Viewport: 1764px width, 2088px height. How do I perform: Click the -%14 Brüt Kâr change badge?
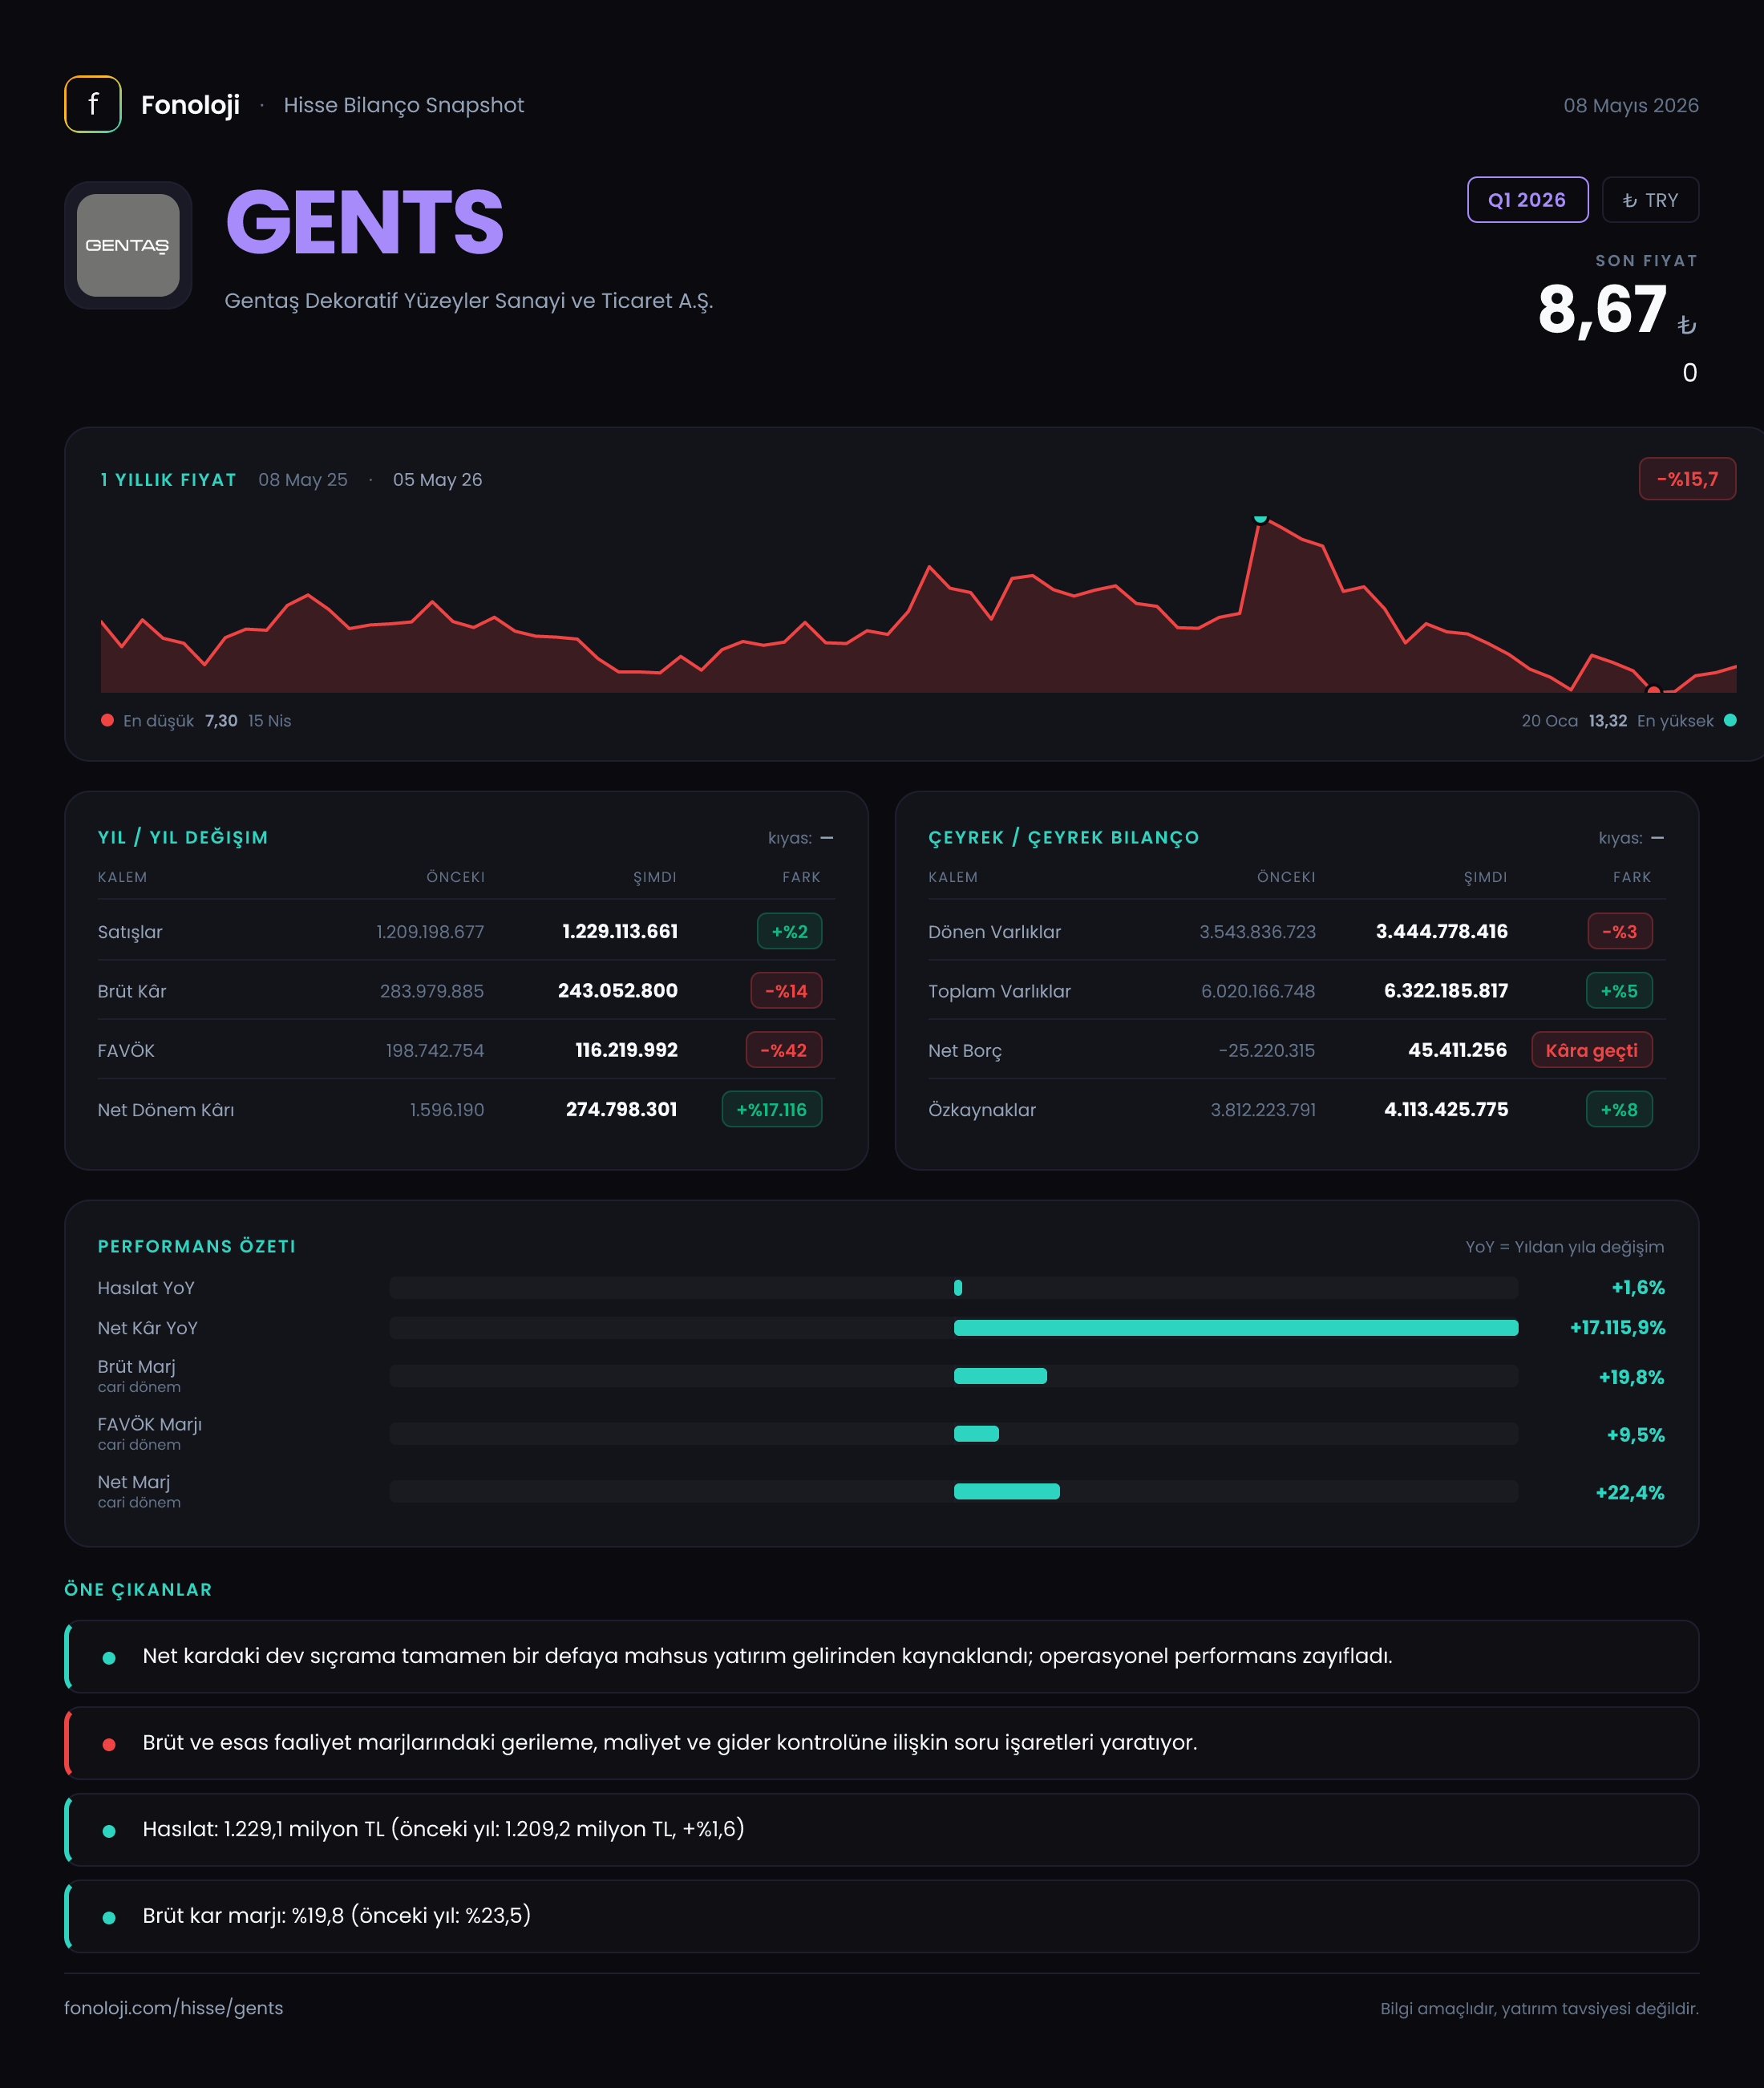tap(786, 991)
